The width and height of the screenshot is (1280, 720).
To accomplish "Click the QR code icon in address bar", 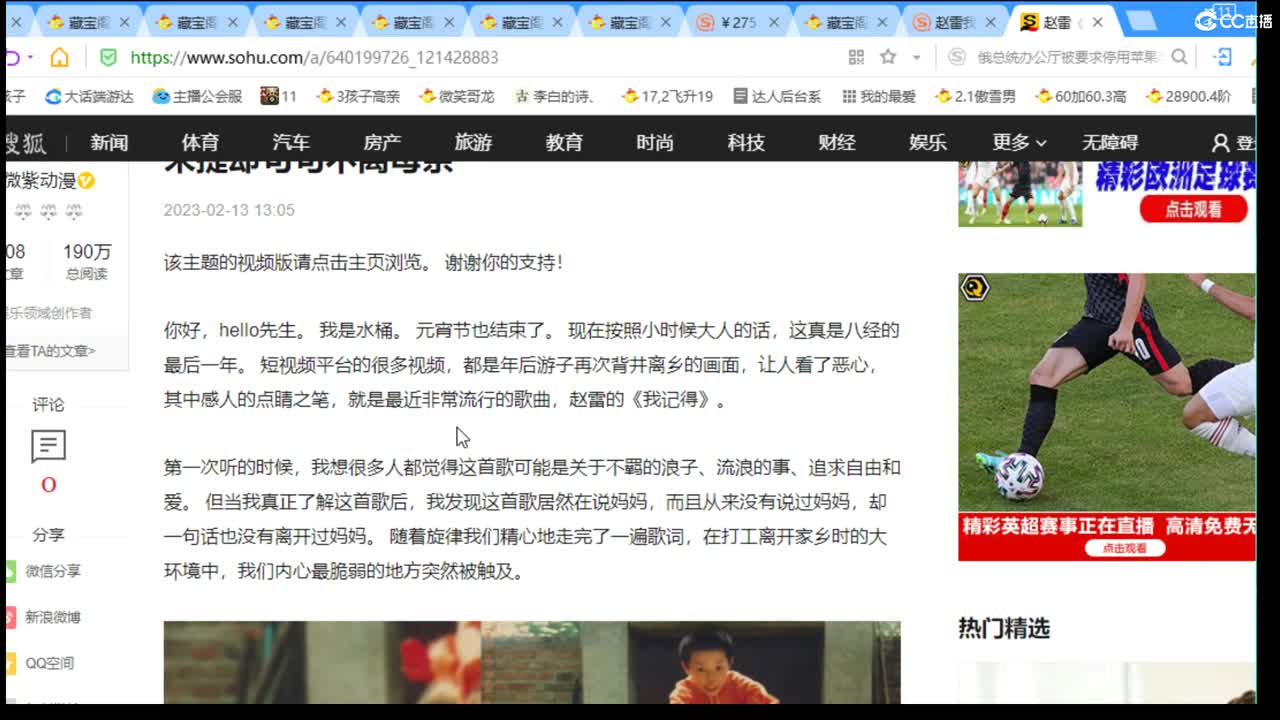I will pyautogui.click(x=856, y=57).
